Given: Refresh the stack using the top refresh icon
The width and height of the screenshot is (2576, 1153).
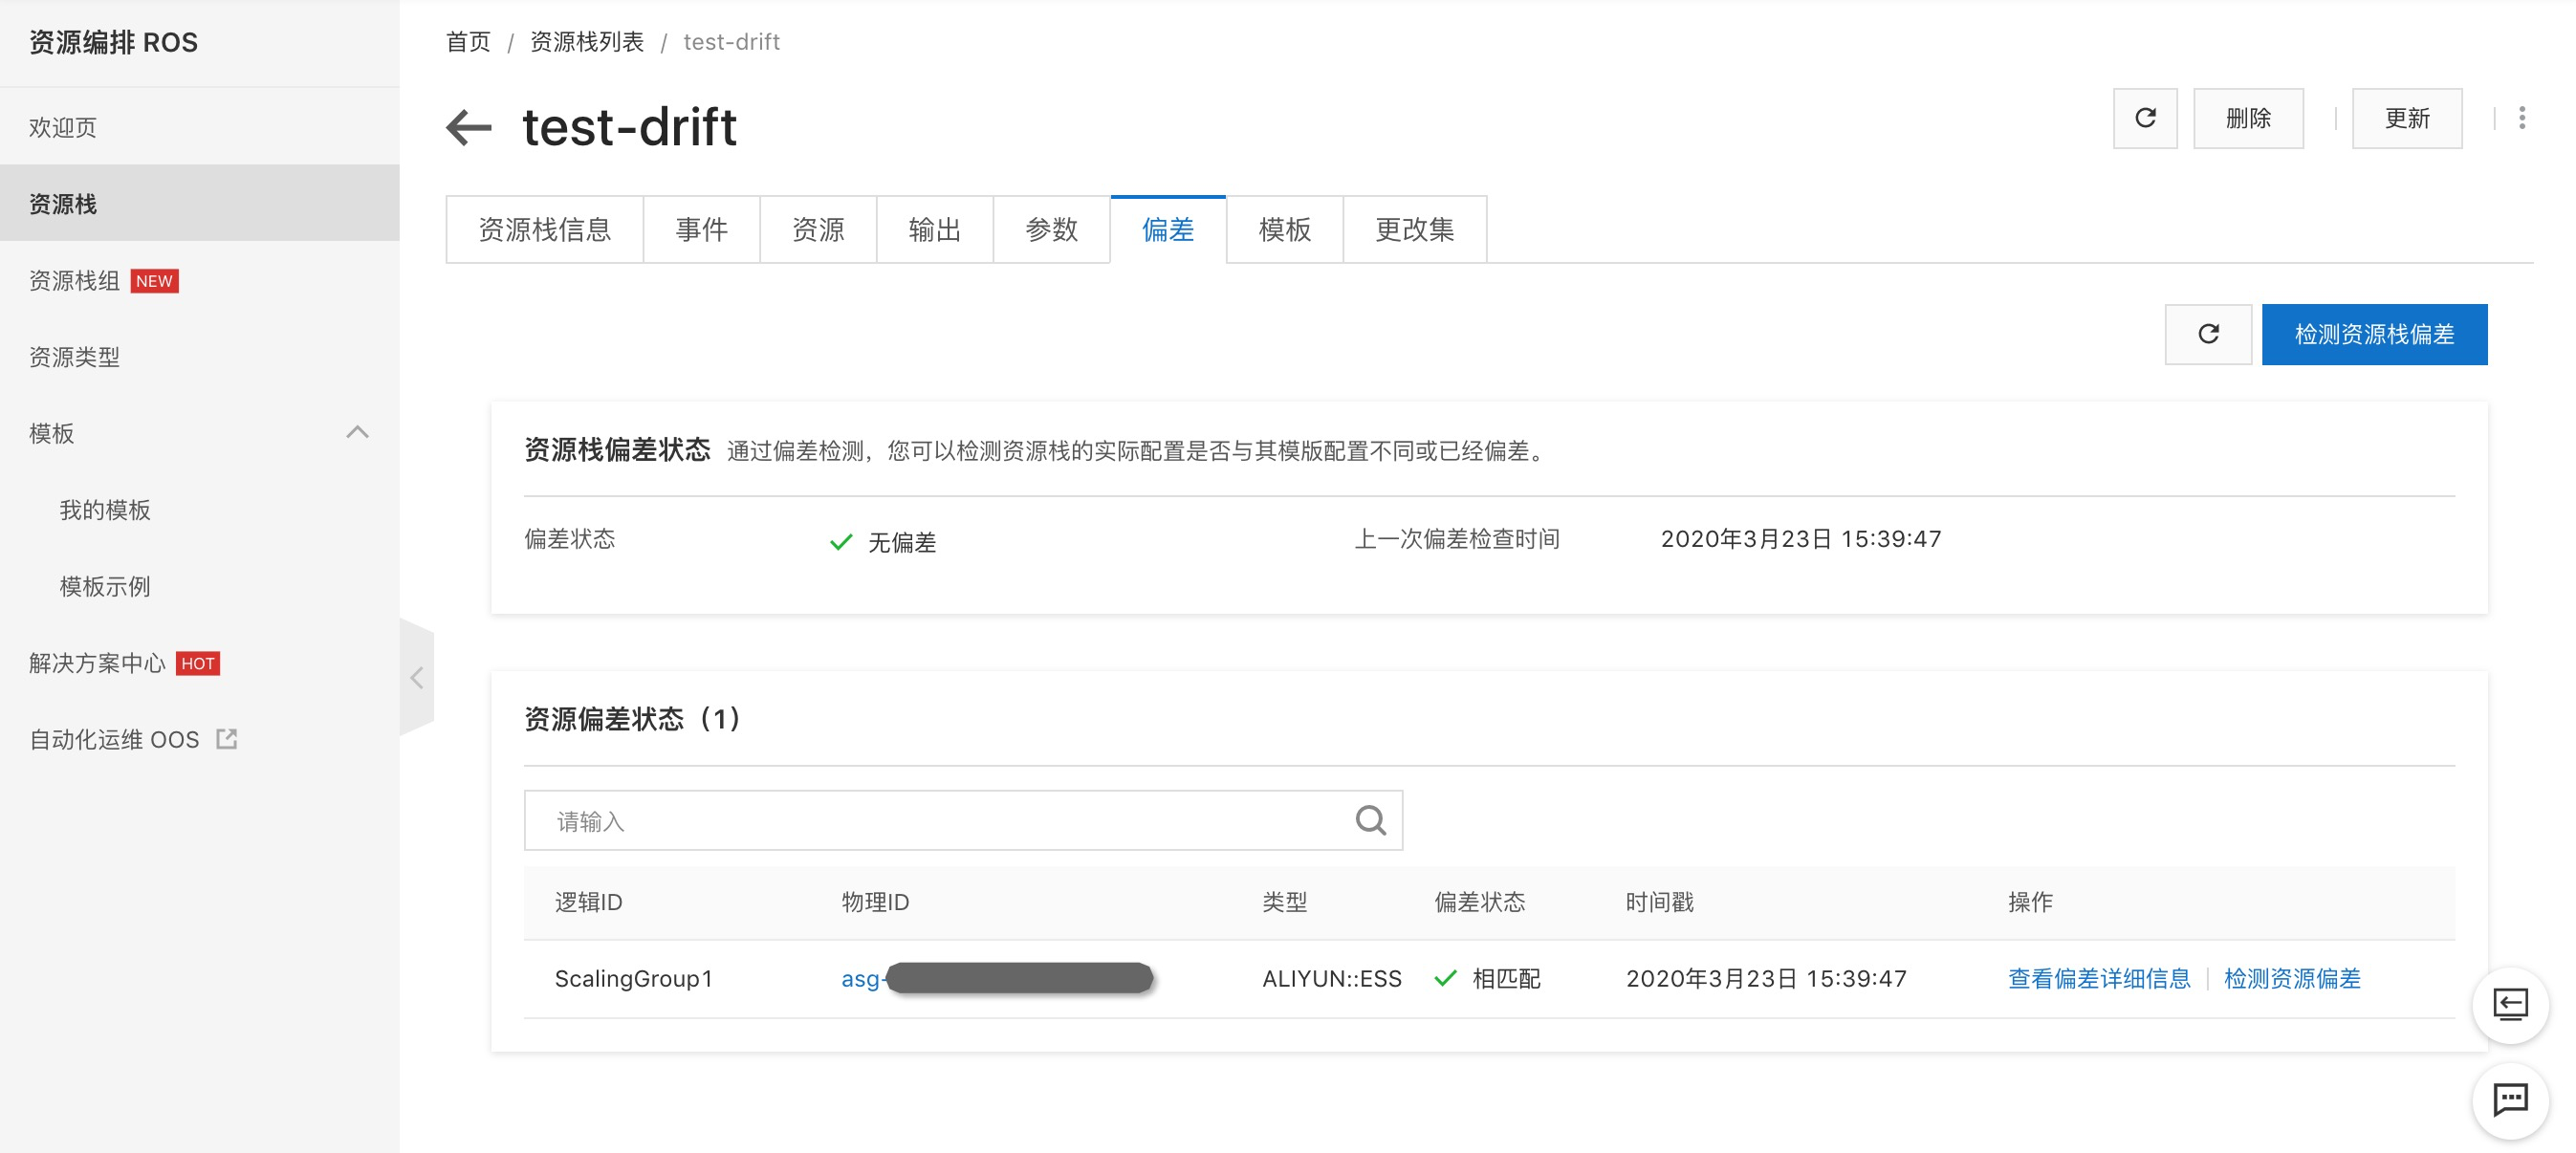Looking at the screenshot, I should pos(2145,118).
